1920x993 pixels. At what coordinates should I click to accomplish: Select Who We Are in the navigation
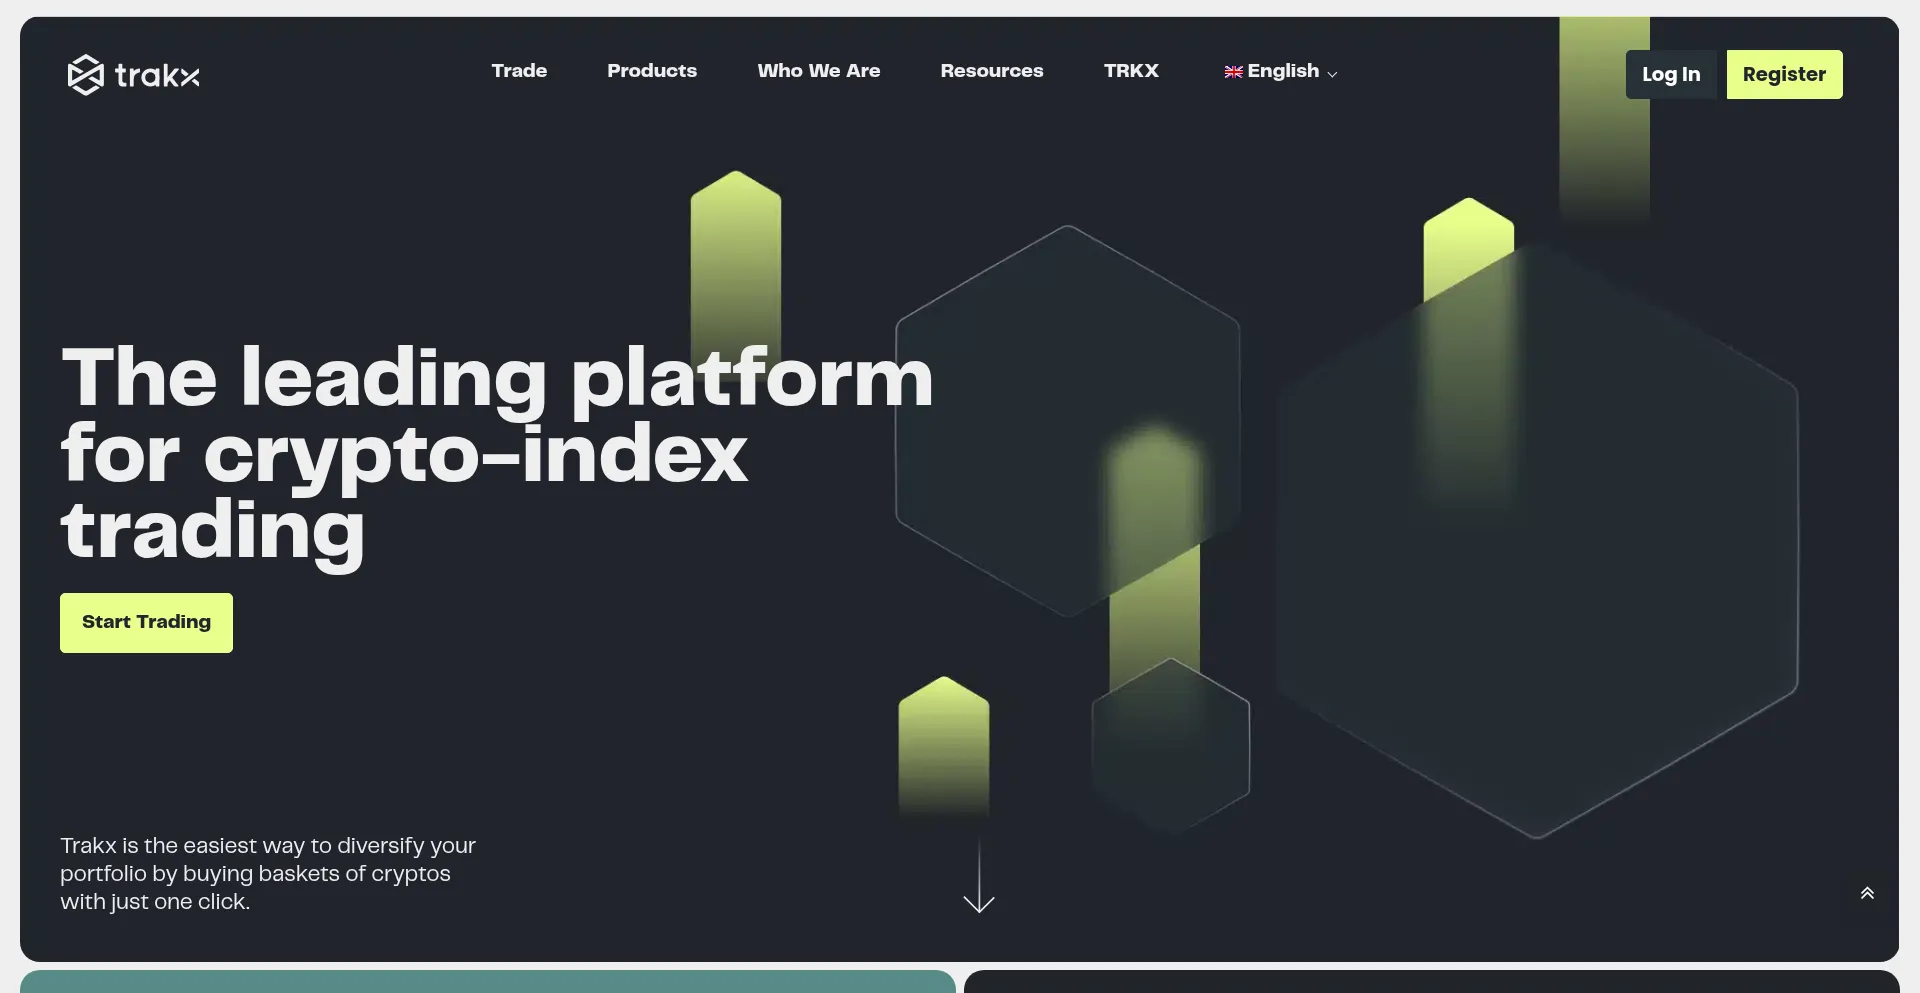coord(818,72)
